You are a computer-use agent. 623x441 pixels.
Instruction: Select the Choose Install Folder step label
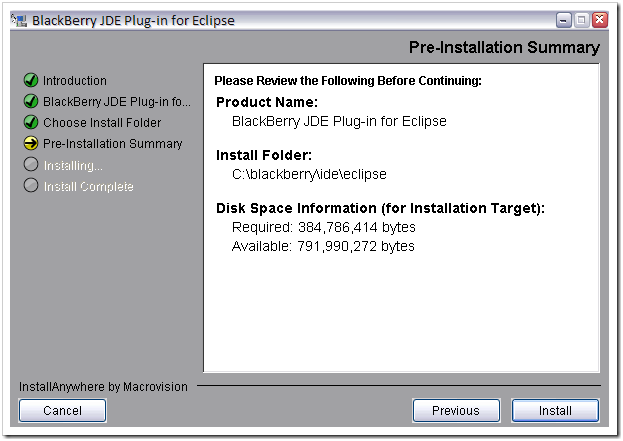[x=102, y=123]
